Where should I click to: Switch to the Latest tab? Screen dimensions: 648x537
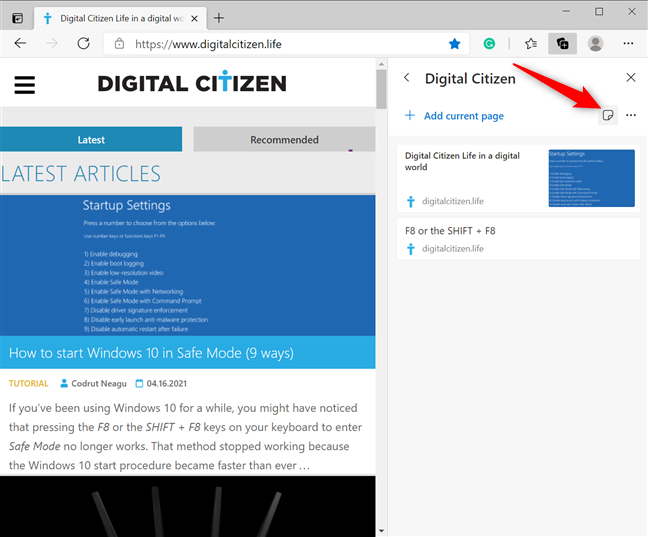coord(91,139)
